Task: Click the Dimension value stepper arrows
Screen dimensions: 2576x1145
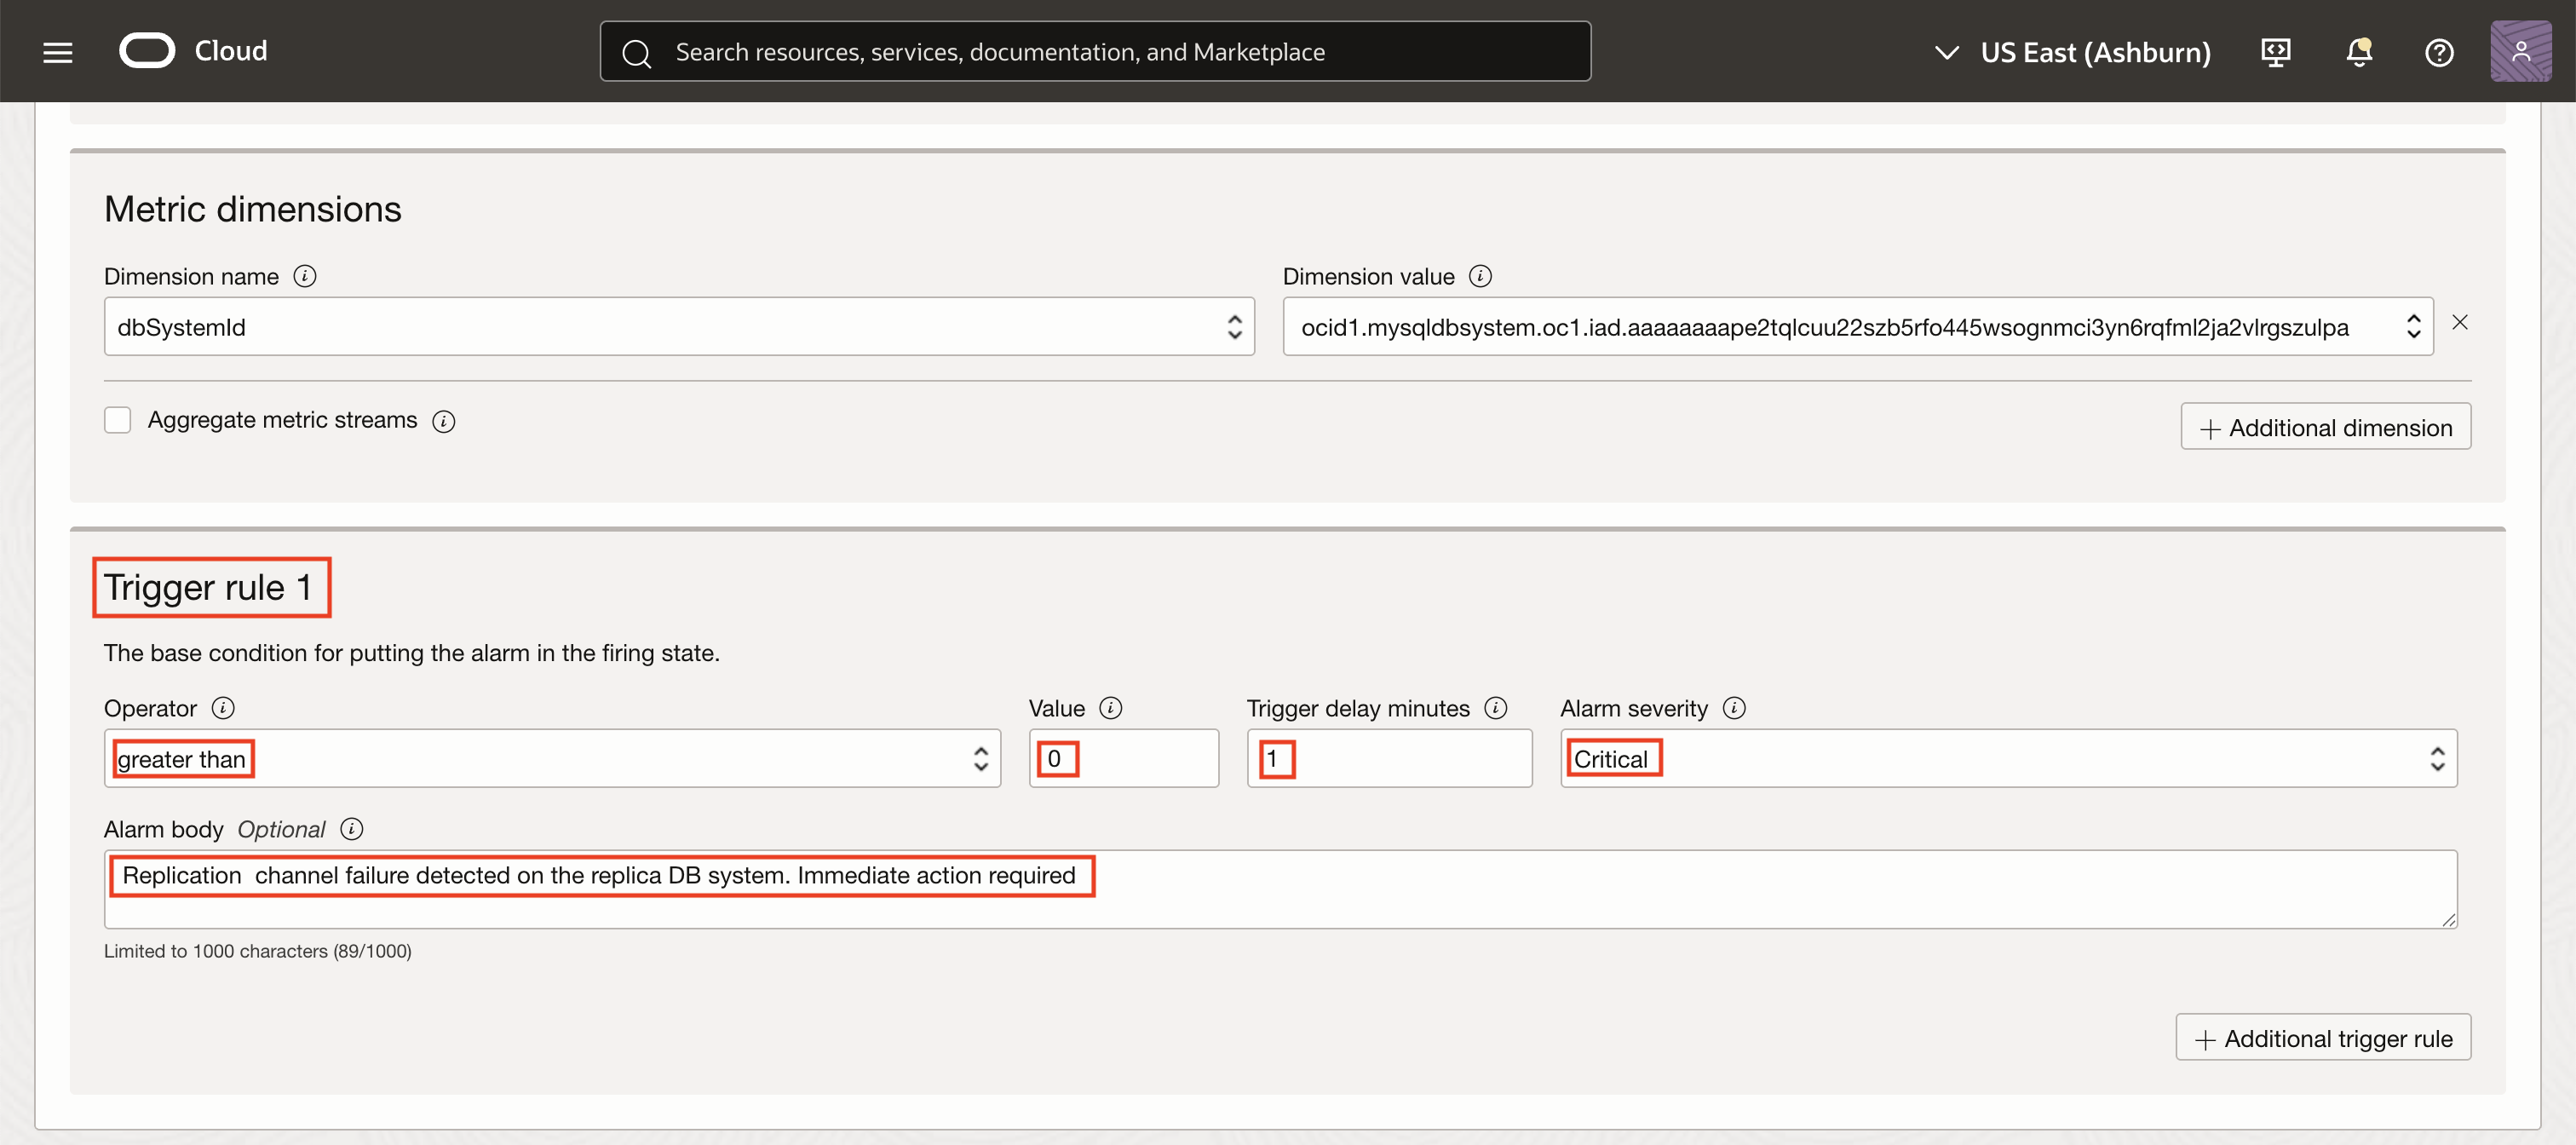Action: coord(2413,326)
